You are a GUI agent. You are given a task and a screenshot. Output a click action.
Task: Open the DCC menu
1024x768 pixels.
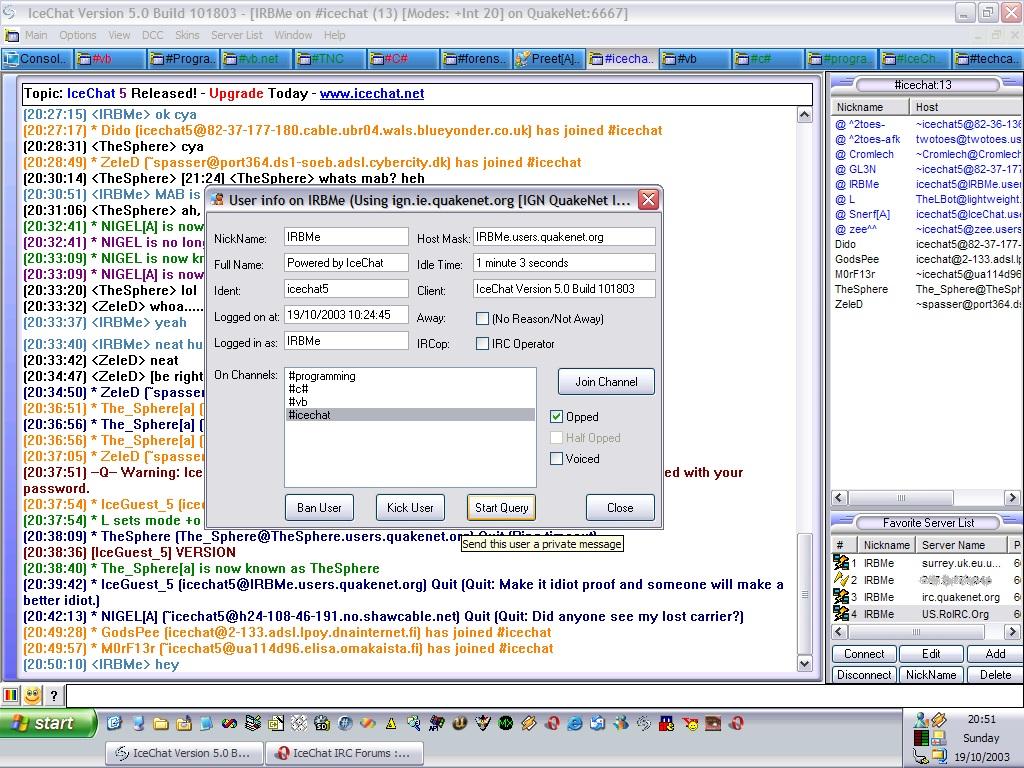[x=153, y=35]
